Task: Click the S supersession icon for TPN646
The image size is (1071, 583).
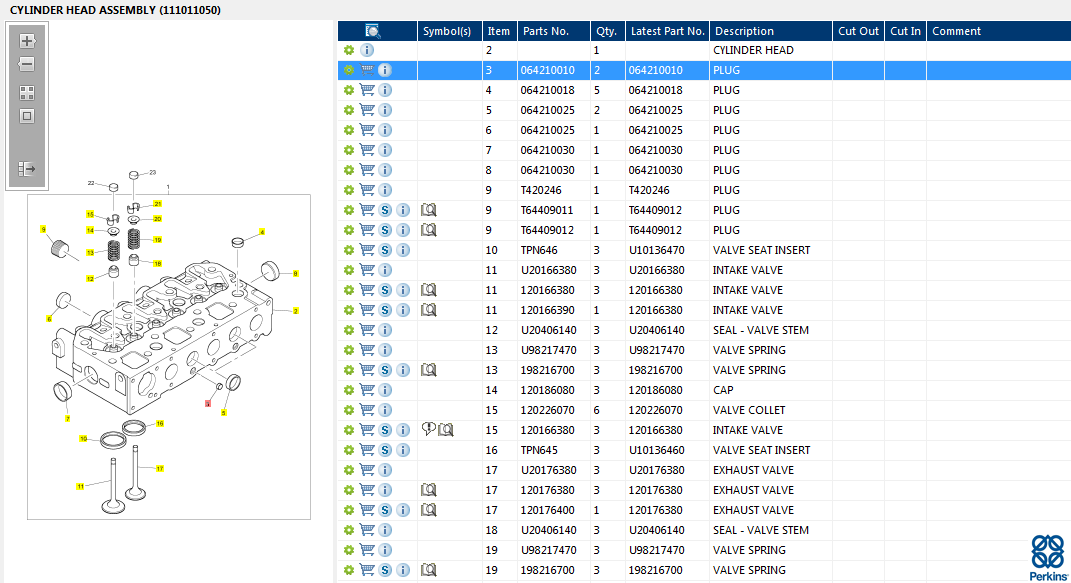Action: point(385,250)
